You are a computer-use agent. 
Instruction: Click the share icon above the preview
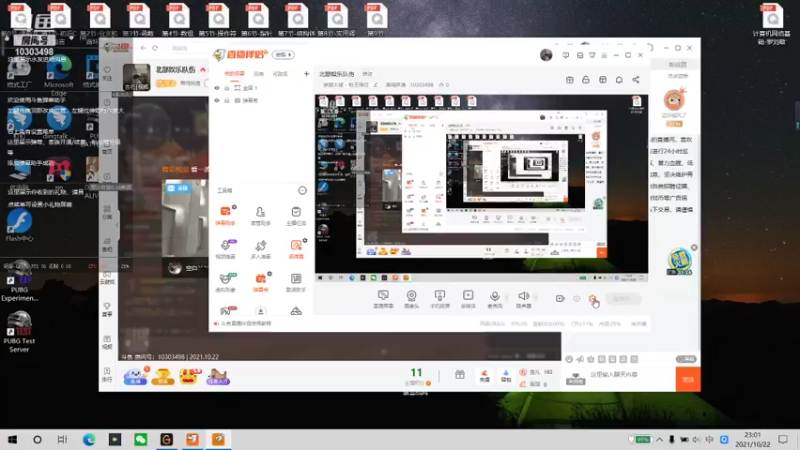(x=636, y=80)
